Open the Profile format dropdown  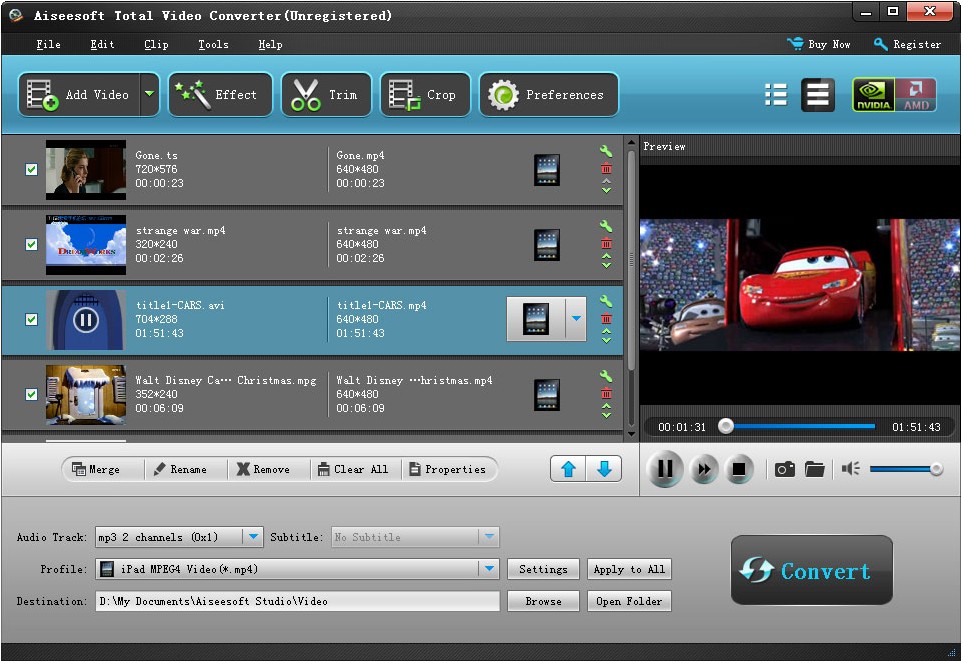click(x=490, y=569)
